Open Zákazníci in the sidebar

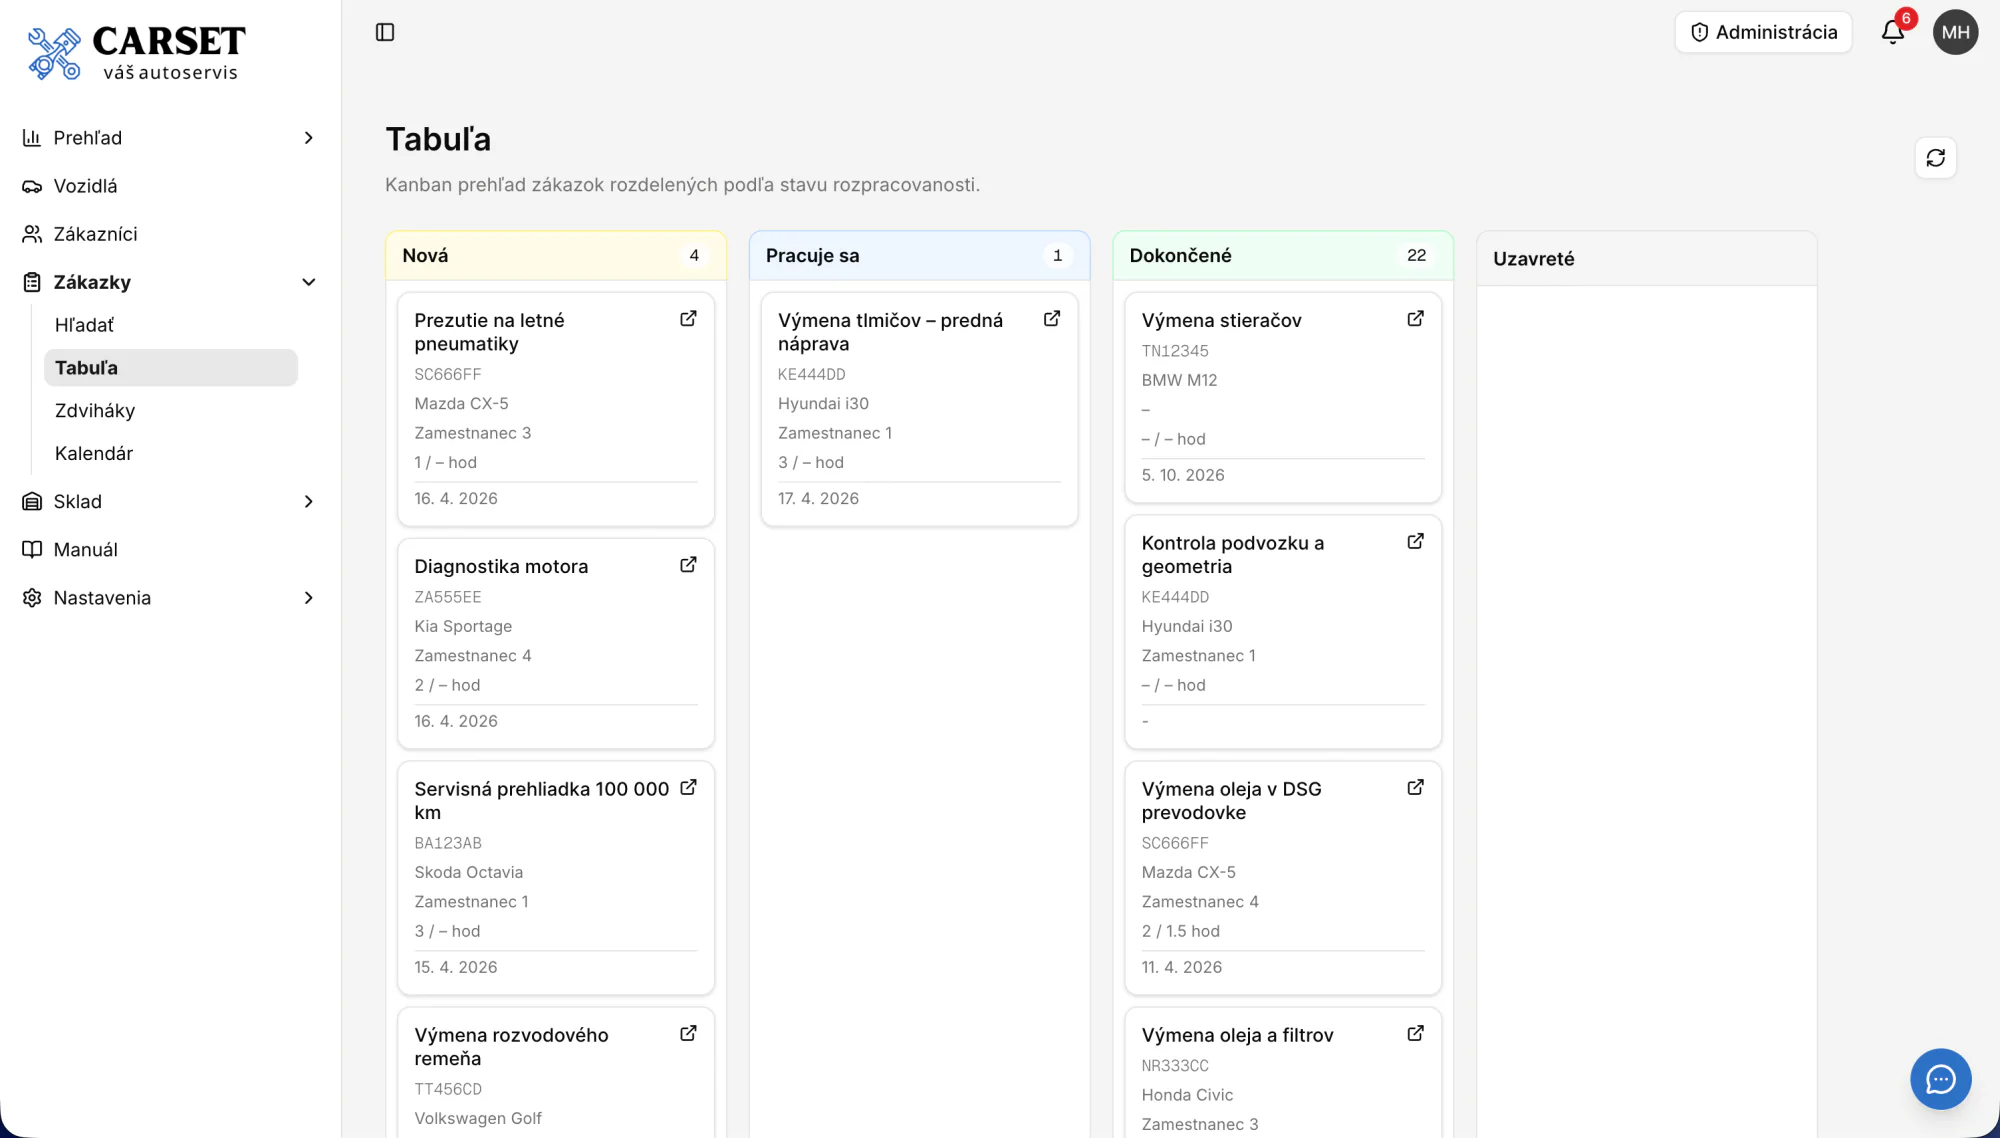(170, 234)
